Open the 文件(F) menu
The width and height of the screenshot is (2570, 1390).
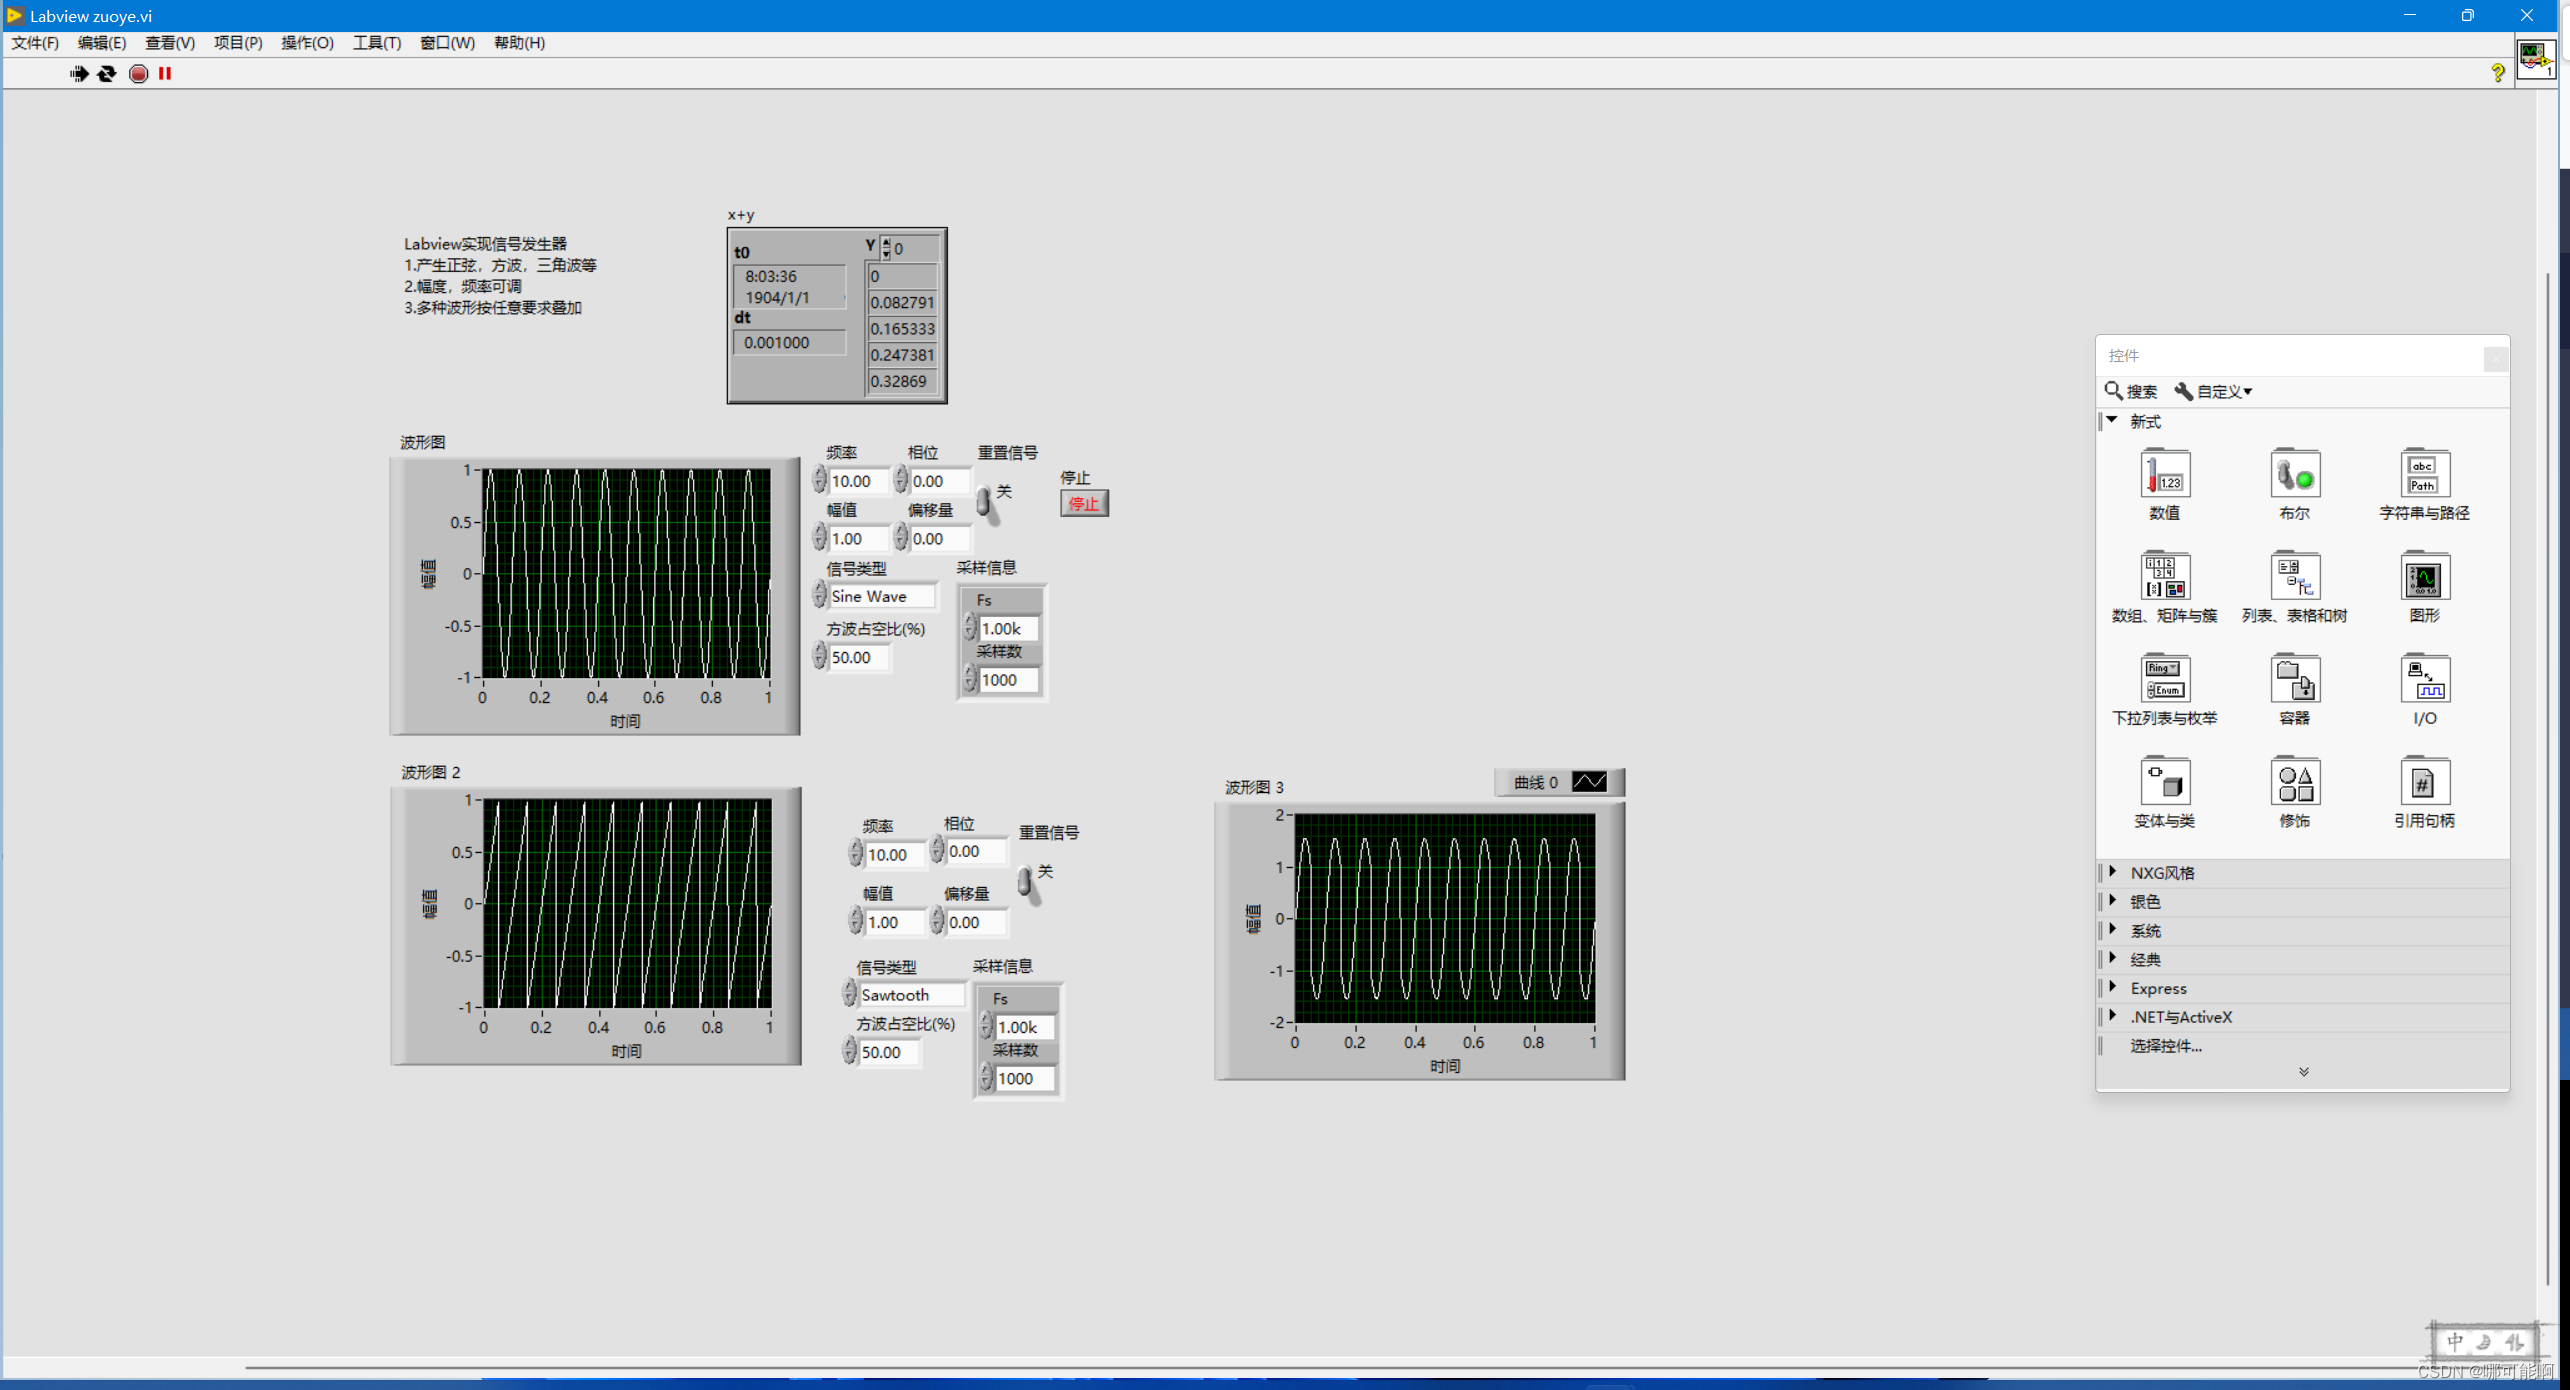click(x=35, y=43)
